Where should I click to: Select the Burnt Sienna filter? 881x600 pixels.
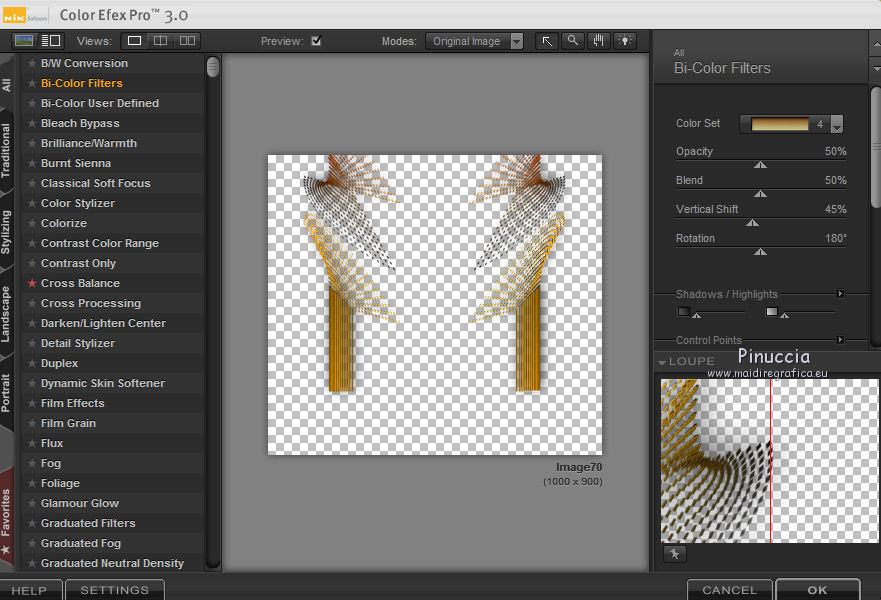coord(76,163)
